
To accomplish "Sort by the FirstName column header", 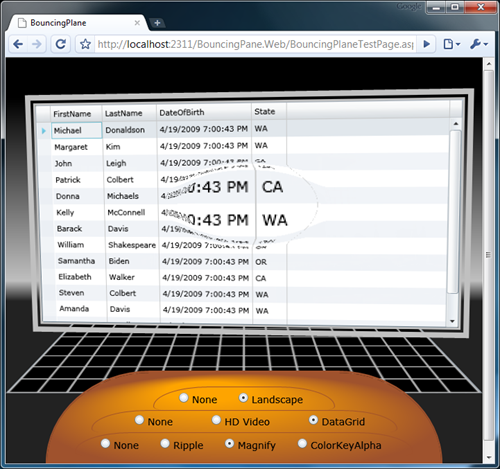I will pyautogui.click(x=76, y=113).
